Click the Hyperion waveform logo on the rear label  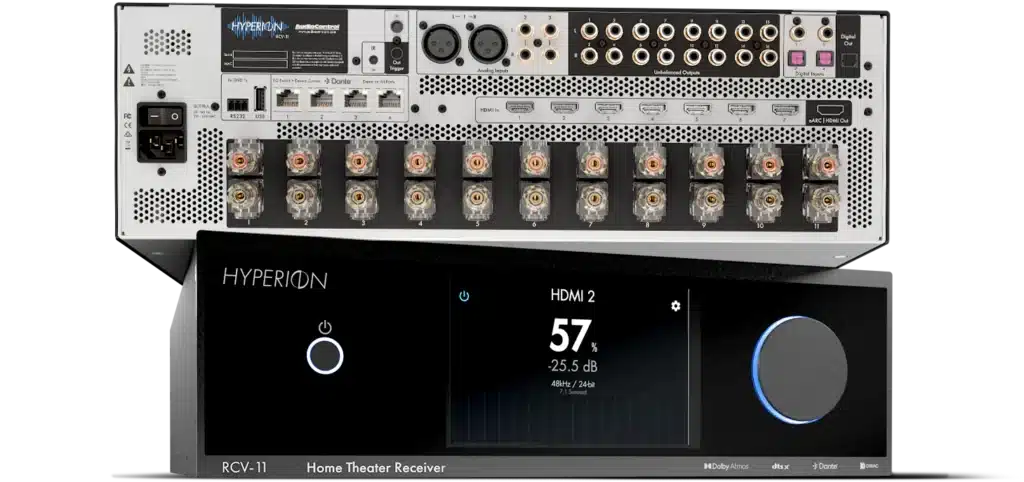pos(257,27)
